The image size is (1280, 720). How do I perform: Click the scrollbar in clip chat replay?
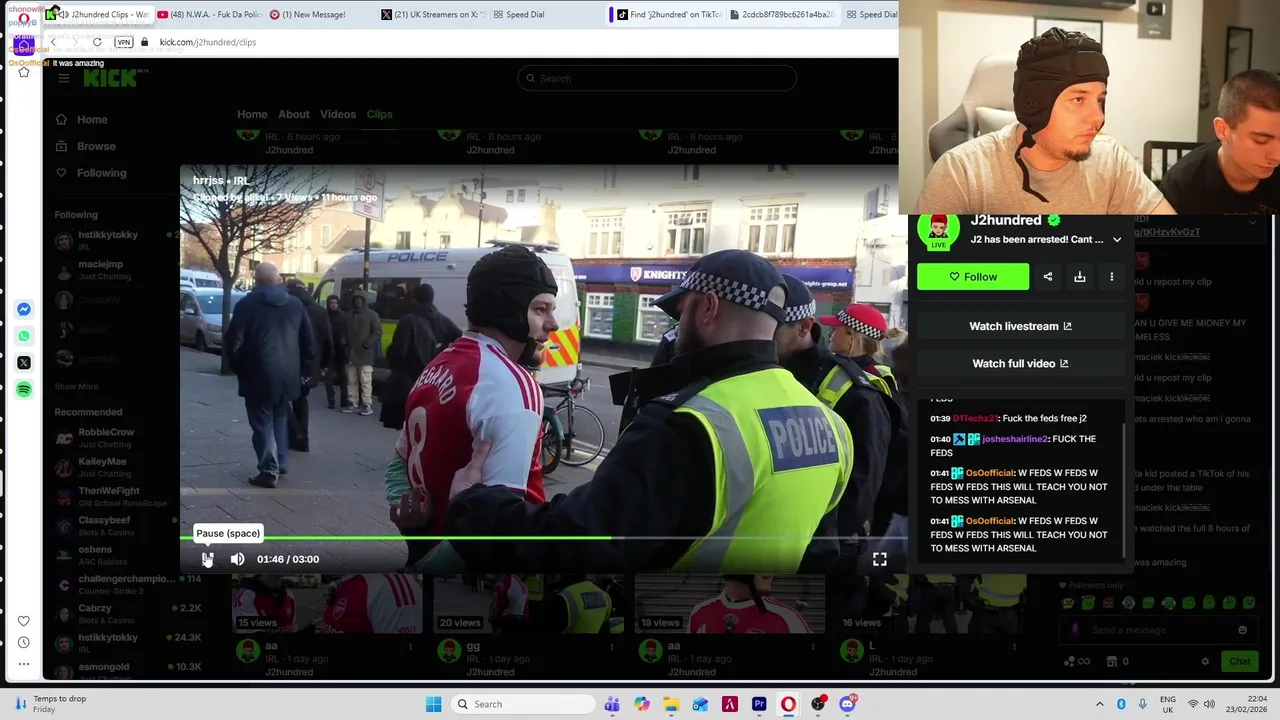click(x=1125, y=490)
